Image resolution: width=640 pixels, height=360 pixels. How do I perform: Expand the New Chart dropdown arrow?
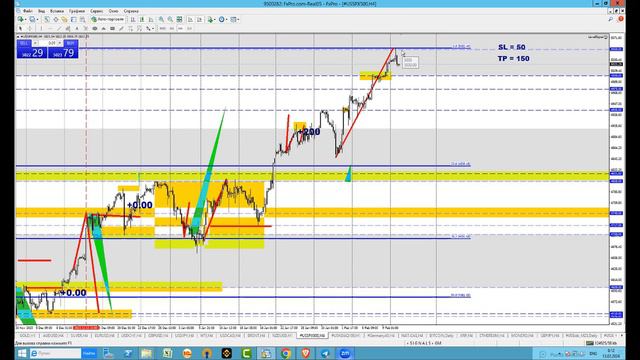(25, 20)
